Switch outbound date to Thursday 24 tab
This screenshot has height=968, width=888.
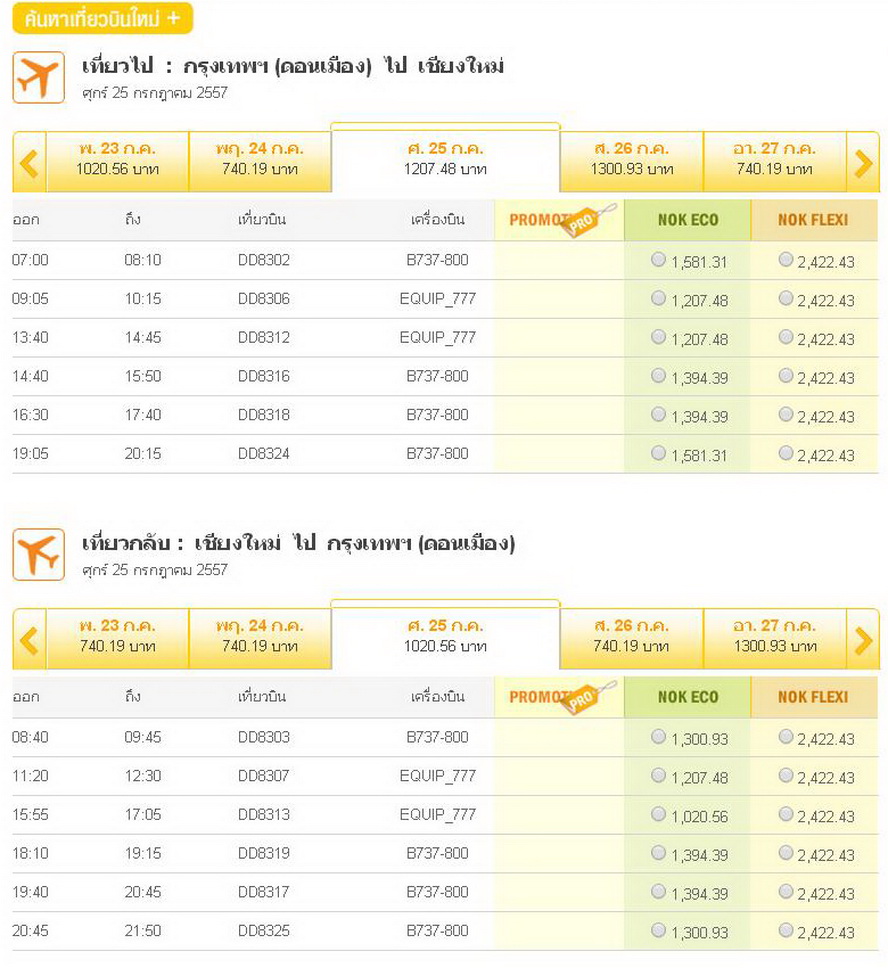point(260,162)
